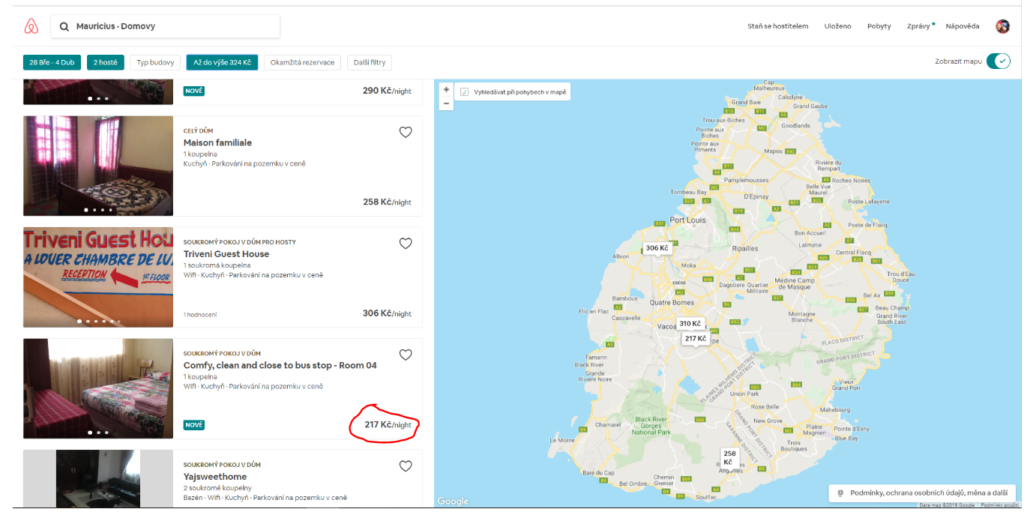Zoom out on the map
Viewport: 1024px width, 521px height.
(x=446, y=103)
